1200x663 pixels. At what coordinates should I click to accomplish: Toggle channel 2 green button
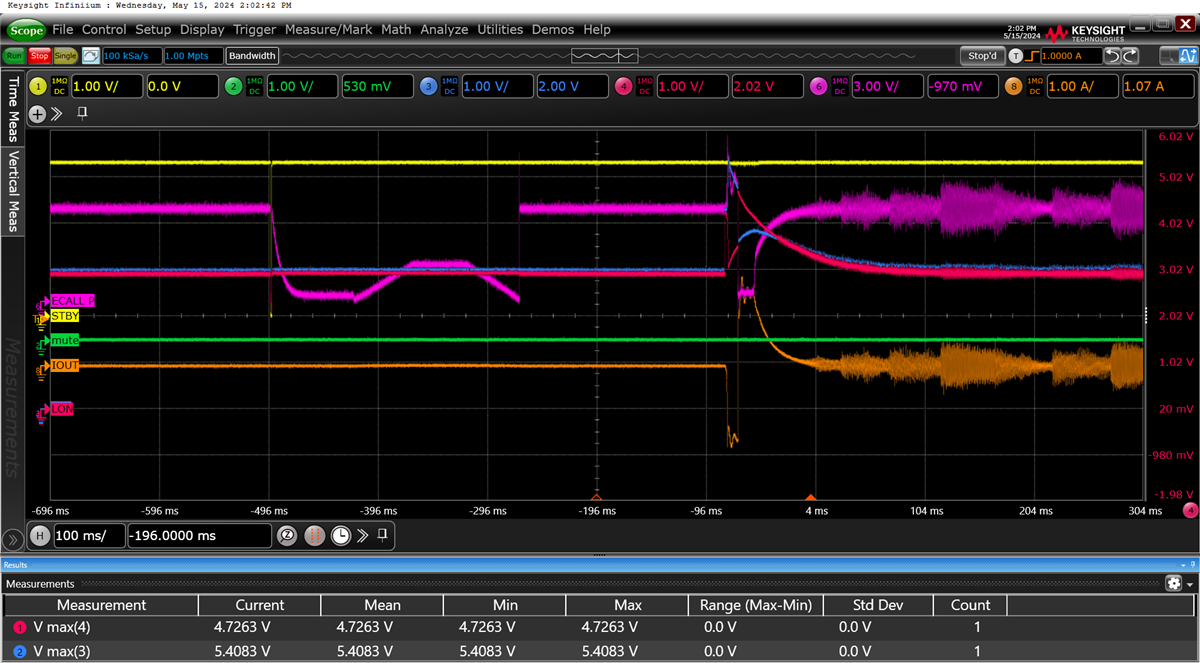coord(233,87)
